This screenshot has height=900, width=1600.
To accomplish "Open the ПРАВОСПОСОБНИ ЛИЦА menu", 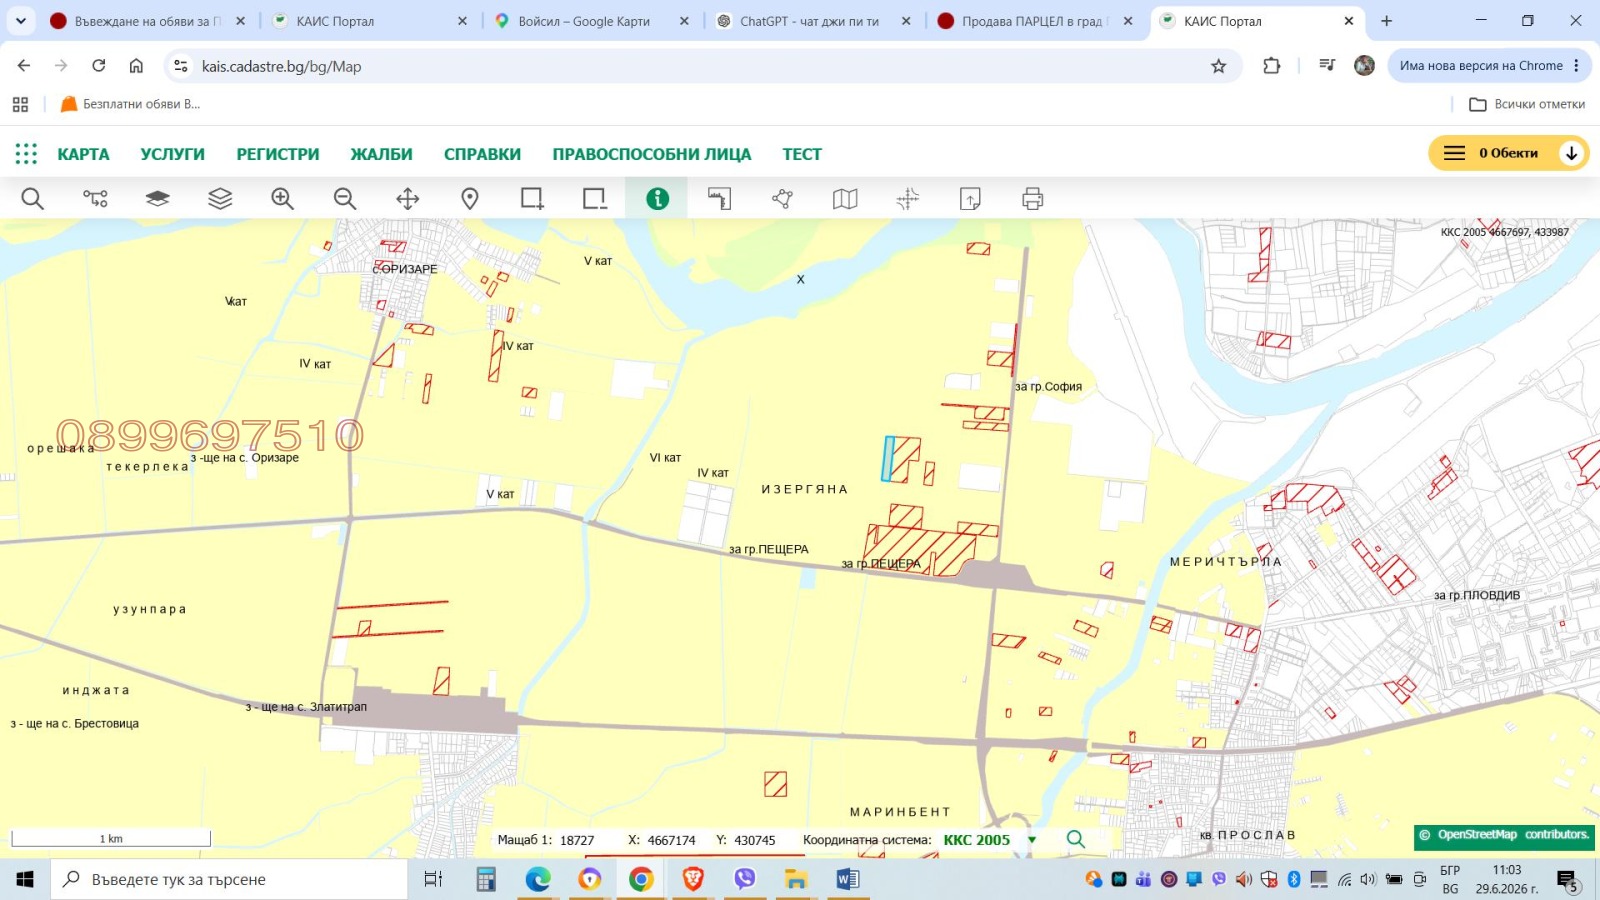I will pos(651,154).
